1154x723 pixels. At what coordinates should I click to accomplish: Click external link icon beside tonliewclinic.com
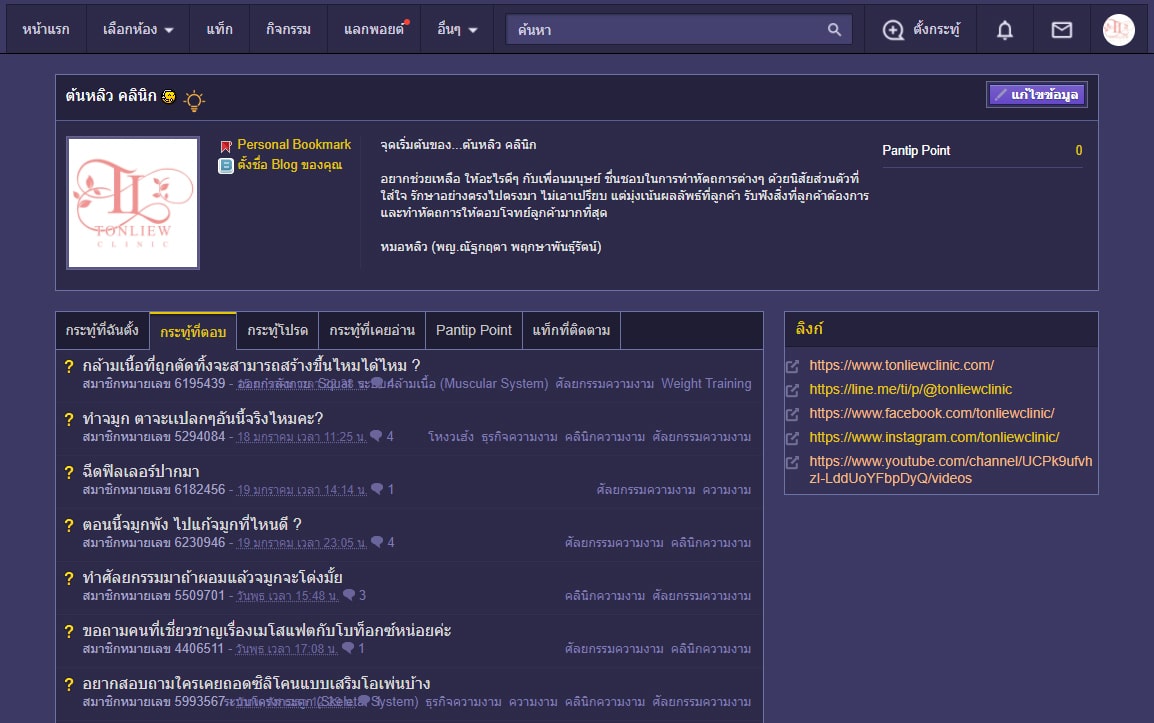tap(793, 366)
